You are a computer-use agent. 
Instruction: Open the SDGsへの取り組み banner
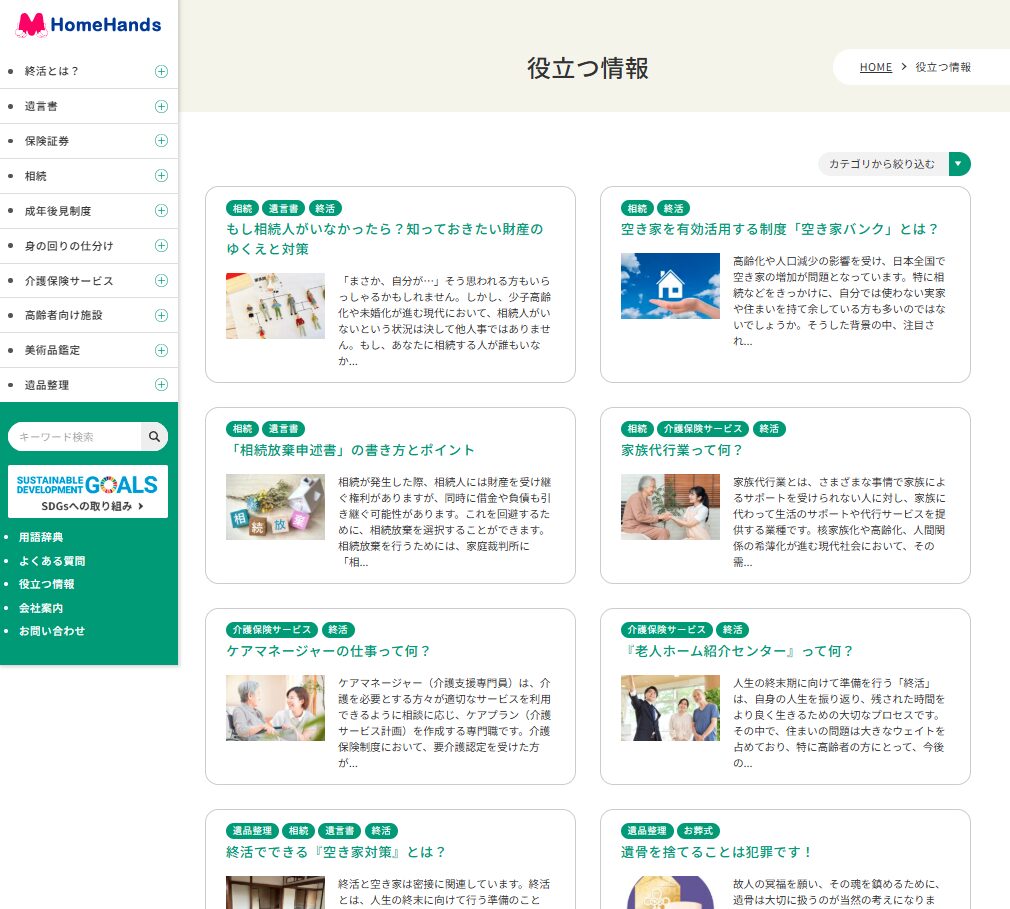pos(88,492)
